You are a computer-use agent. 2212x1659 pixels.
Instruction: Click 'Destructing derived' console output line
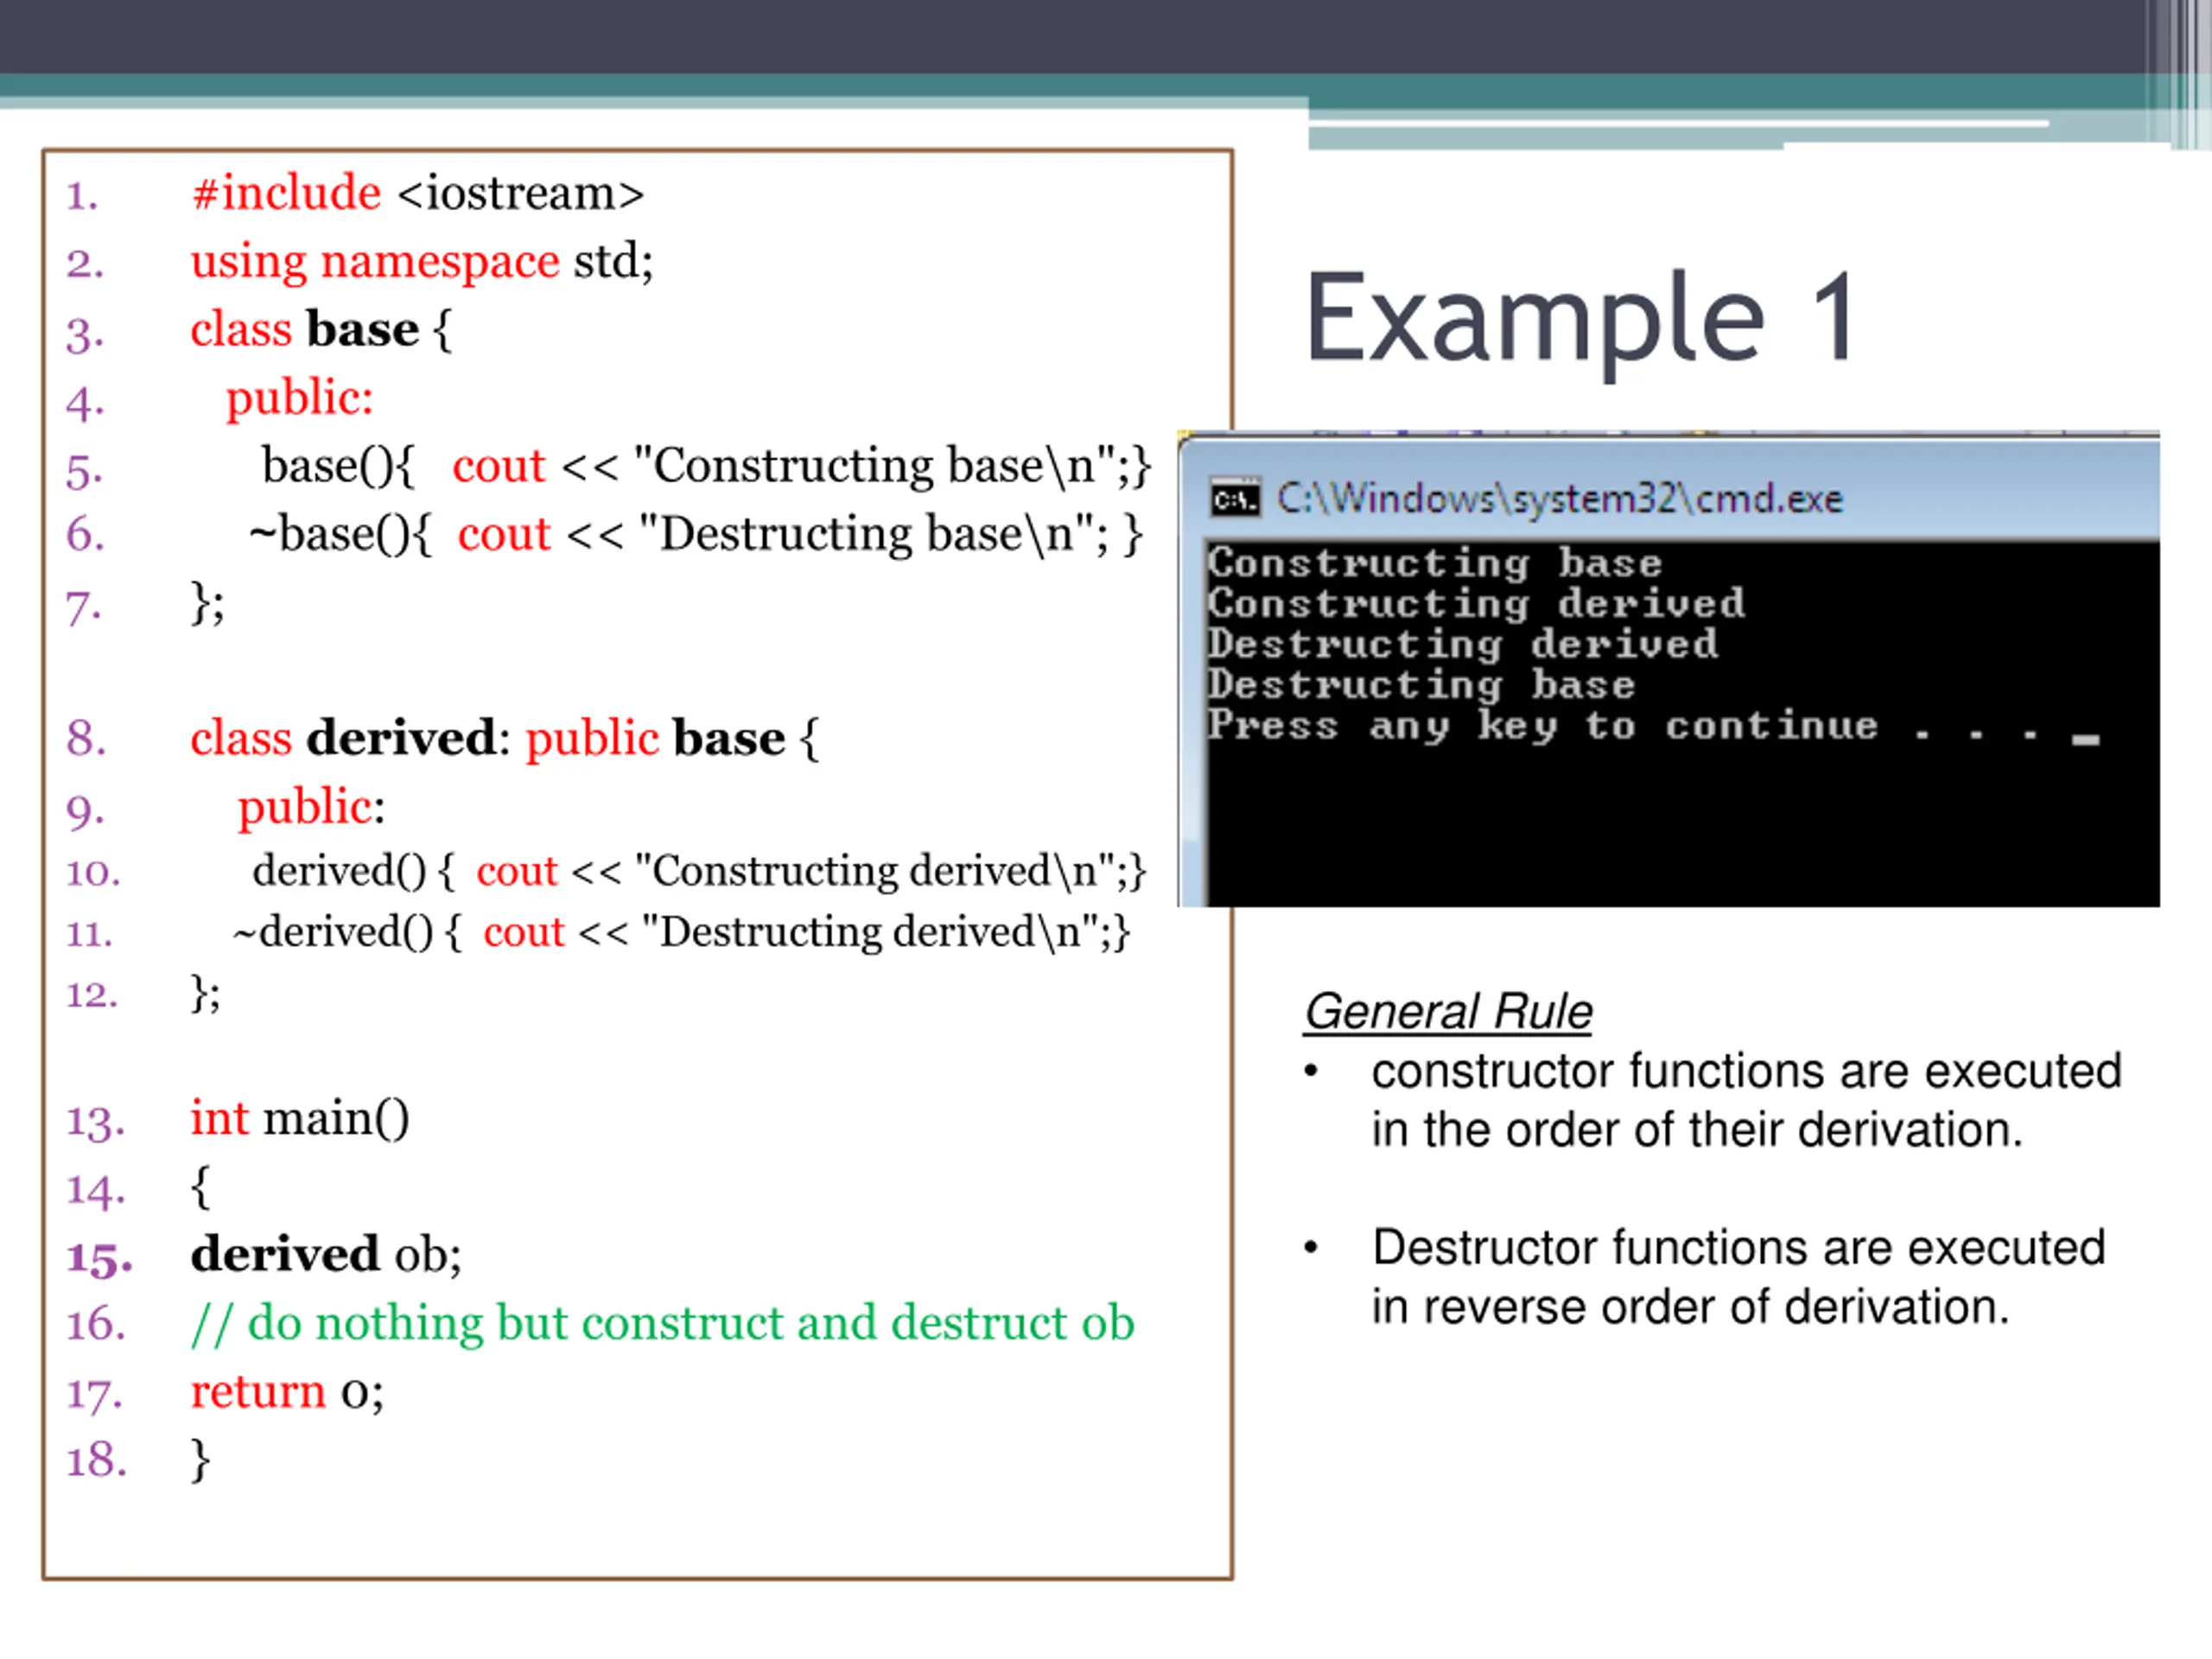click(1462, 644)
